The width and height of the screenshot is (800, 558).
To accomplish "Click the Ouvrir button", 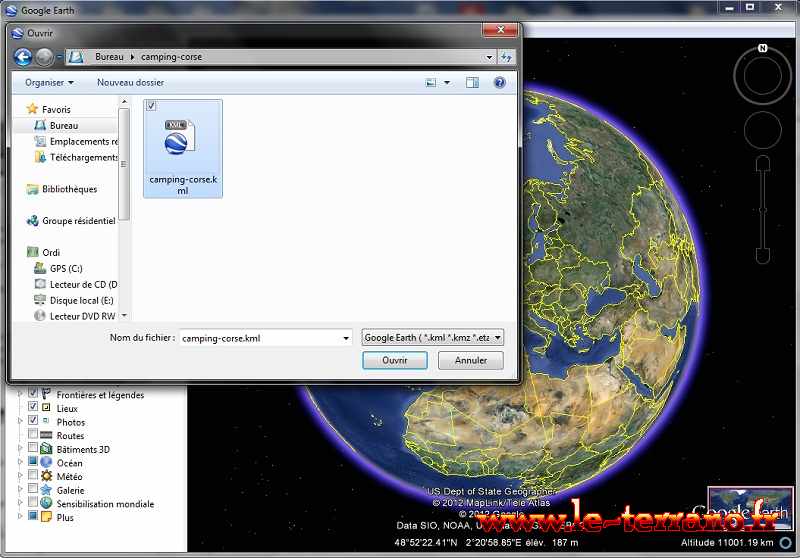I will (x=394, y=360).
